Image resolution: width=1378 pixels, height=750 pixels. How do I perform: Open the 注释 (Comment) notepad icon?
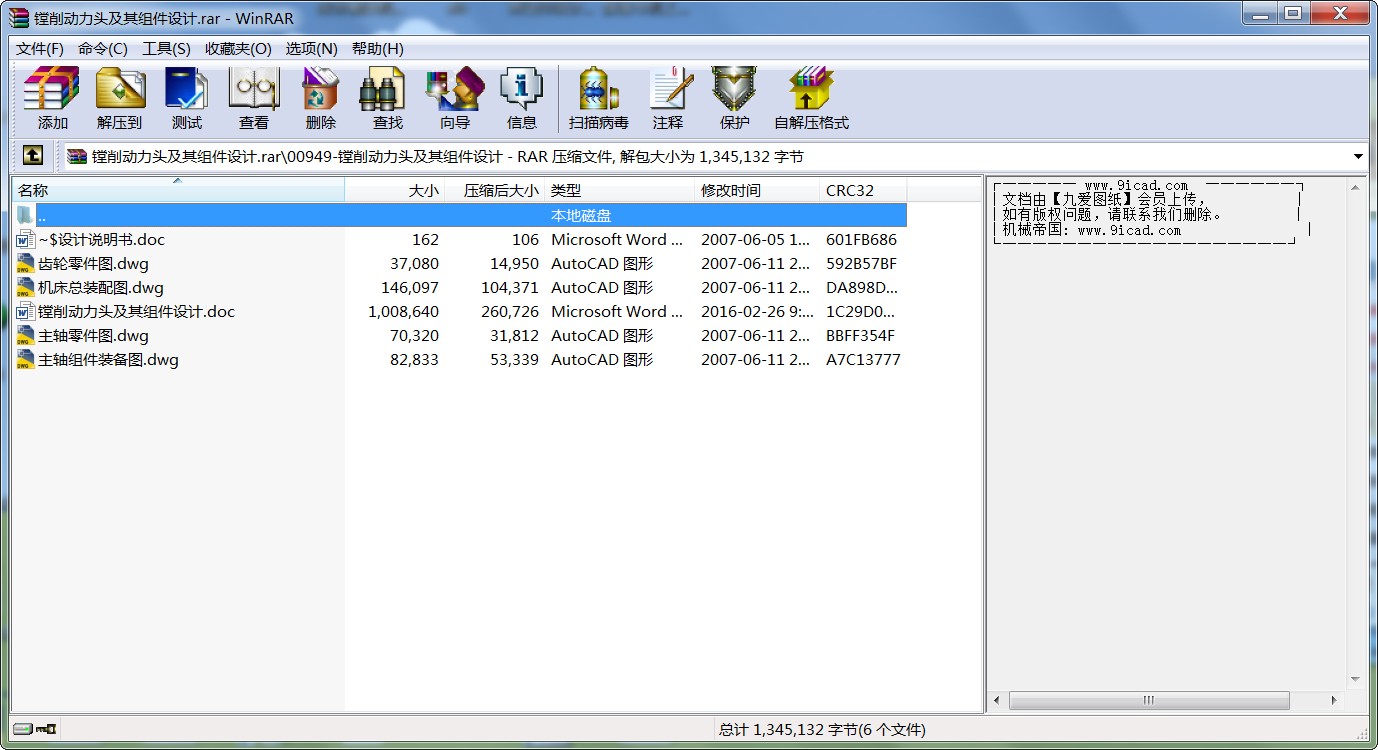click(669, 97)
